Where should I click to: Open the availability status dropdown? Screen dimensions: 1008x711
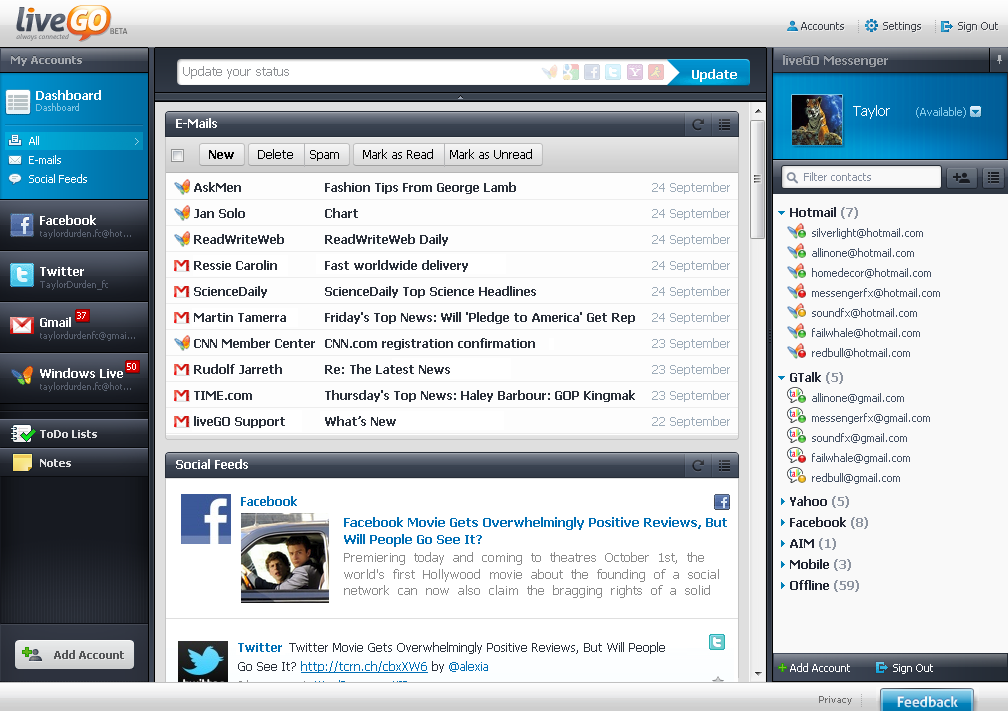point(975,112)
